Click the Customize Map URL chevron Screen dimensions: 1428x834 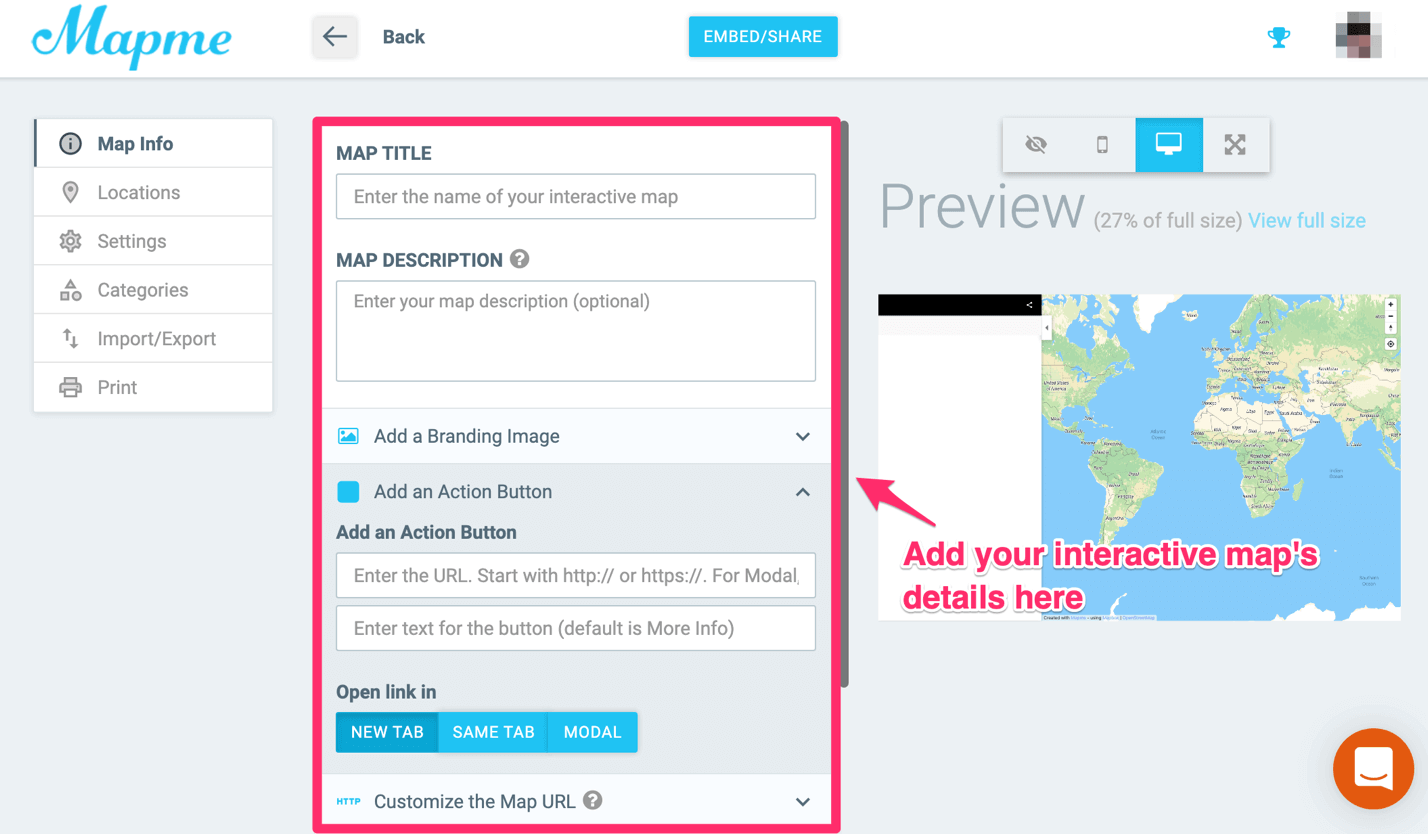coord(802,802)
